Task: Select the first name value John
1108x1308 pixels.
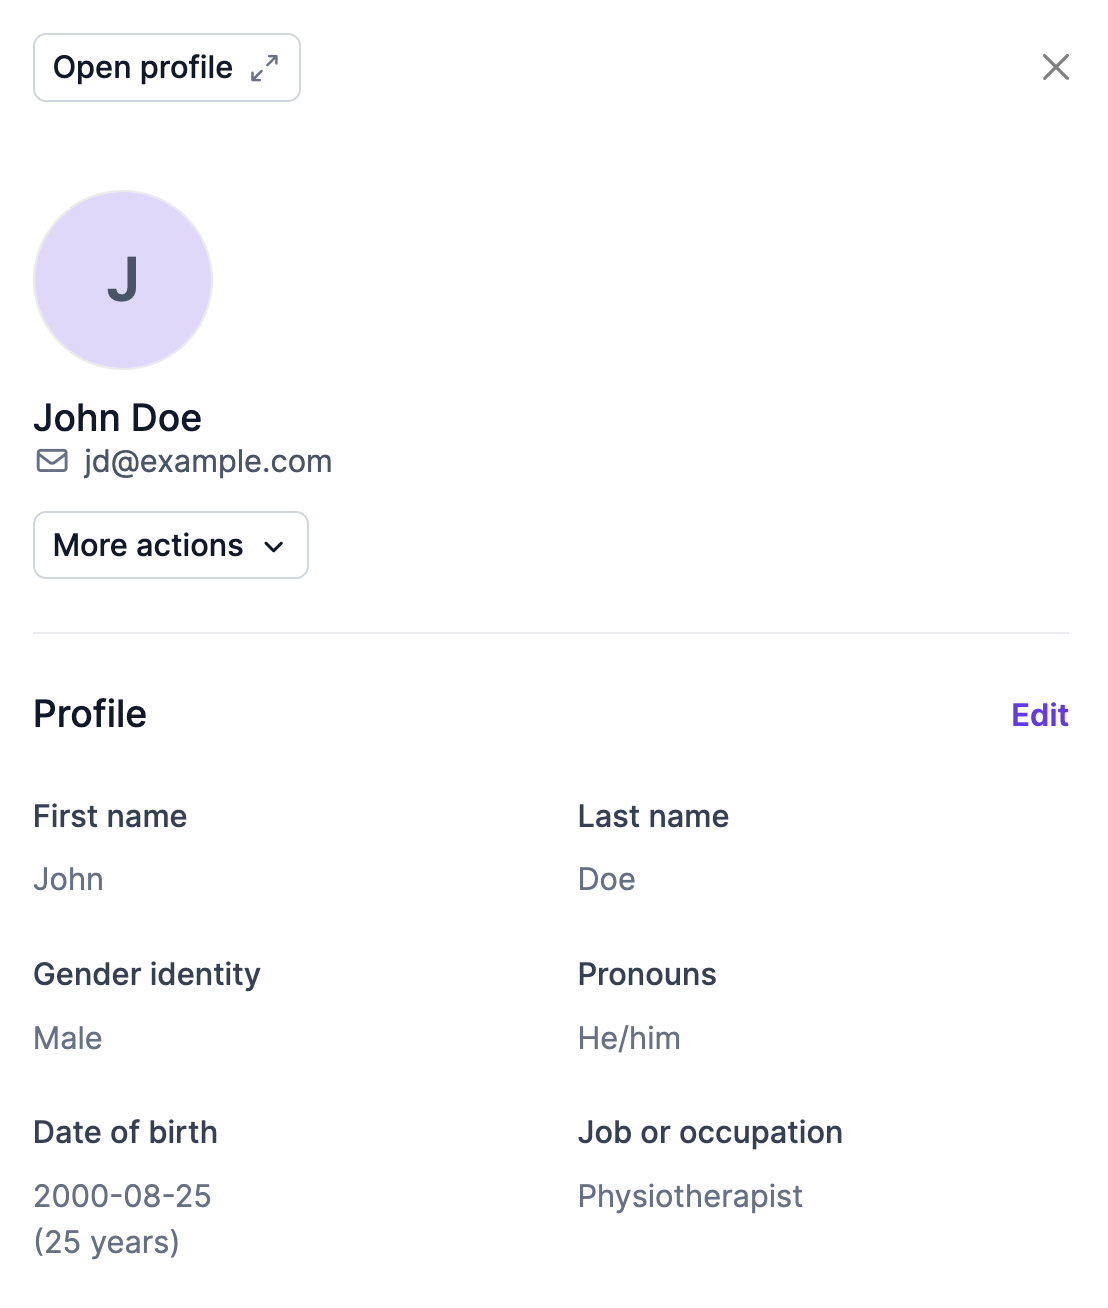Action: pos(68,879)
